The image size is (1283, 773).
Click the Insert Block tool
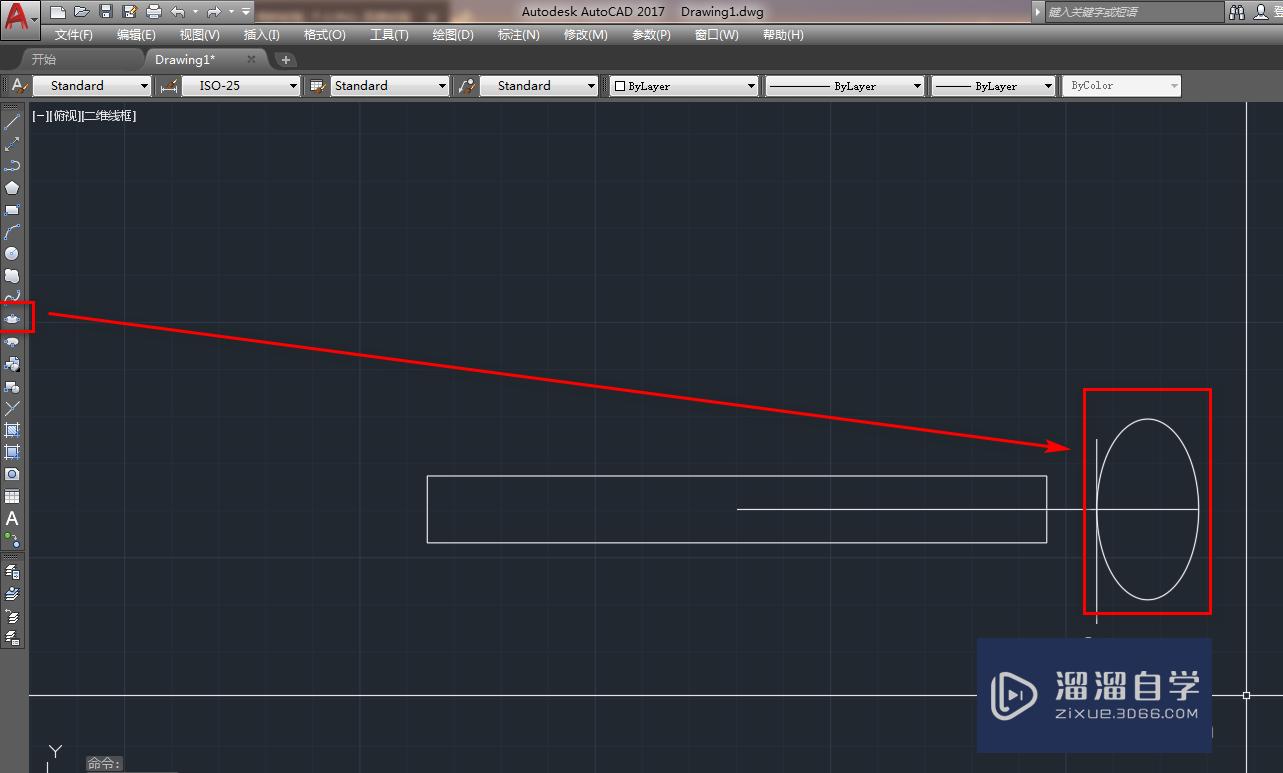(12, 364)
